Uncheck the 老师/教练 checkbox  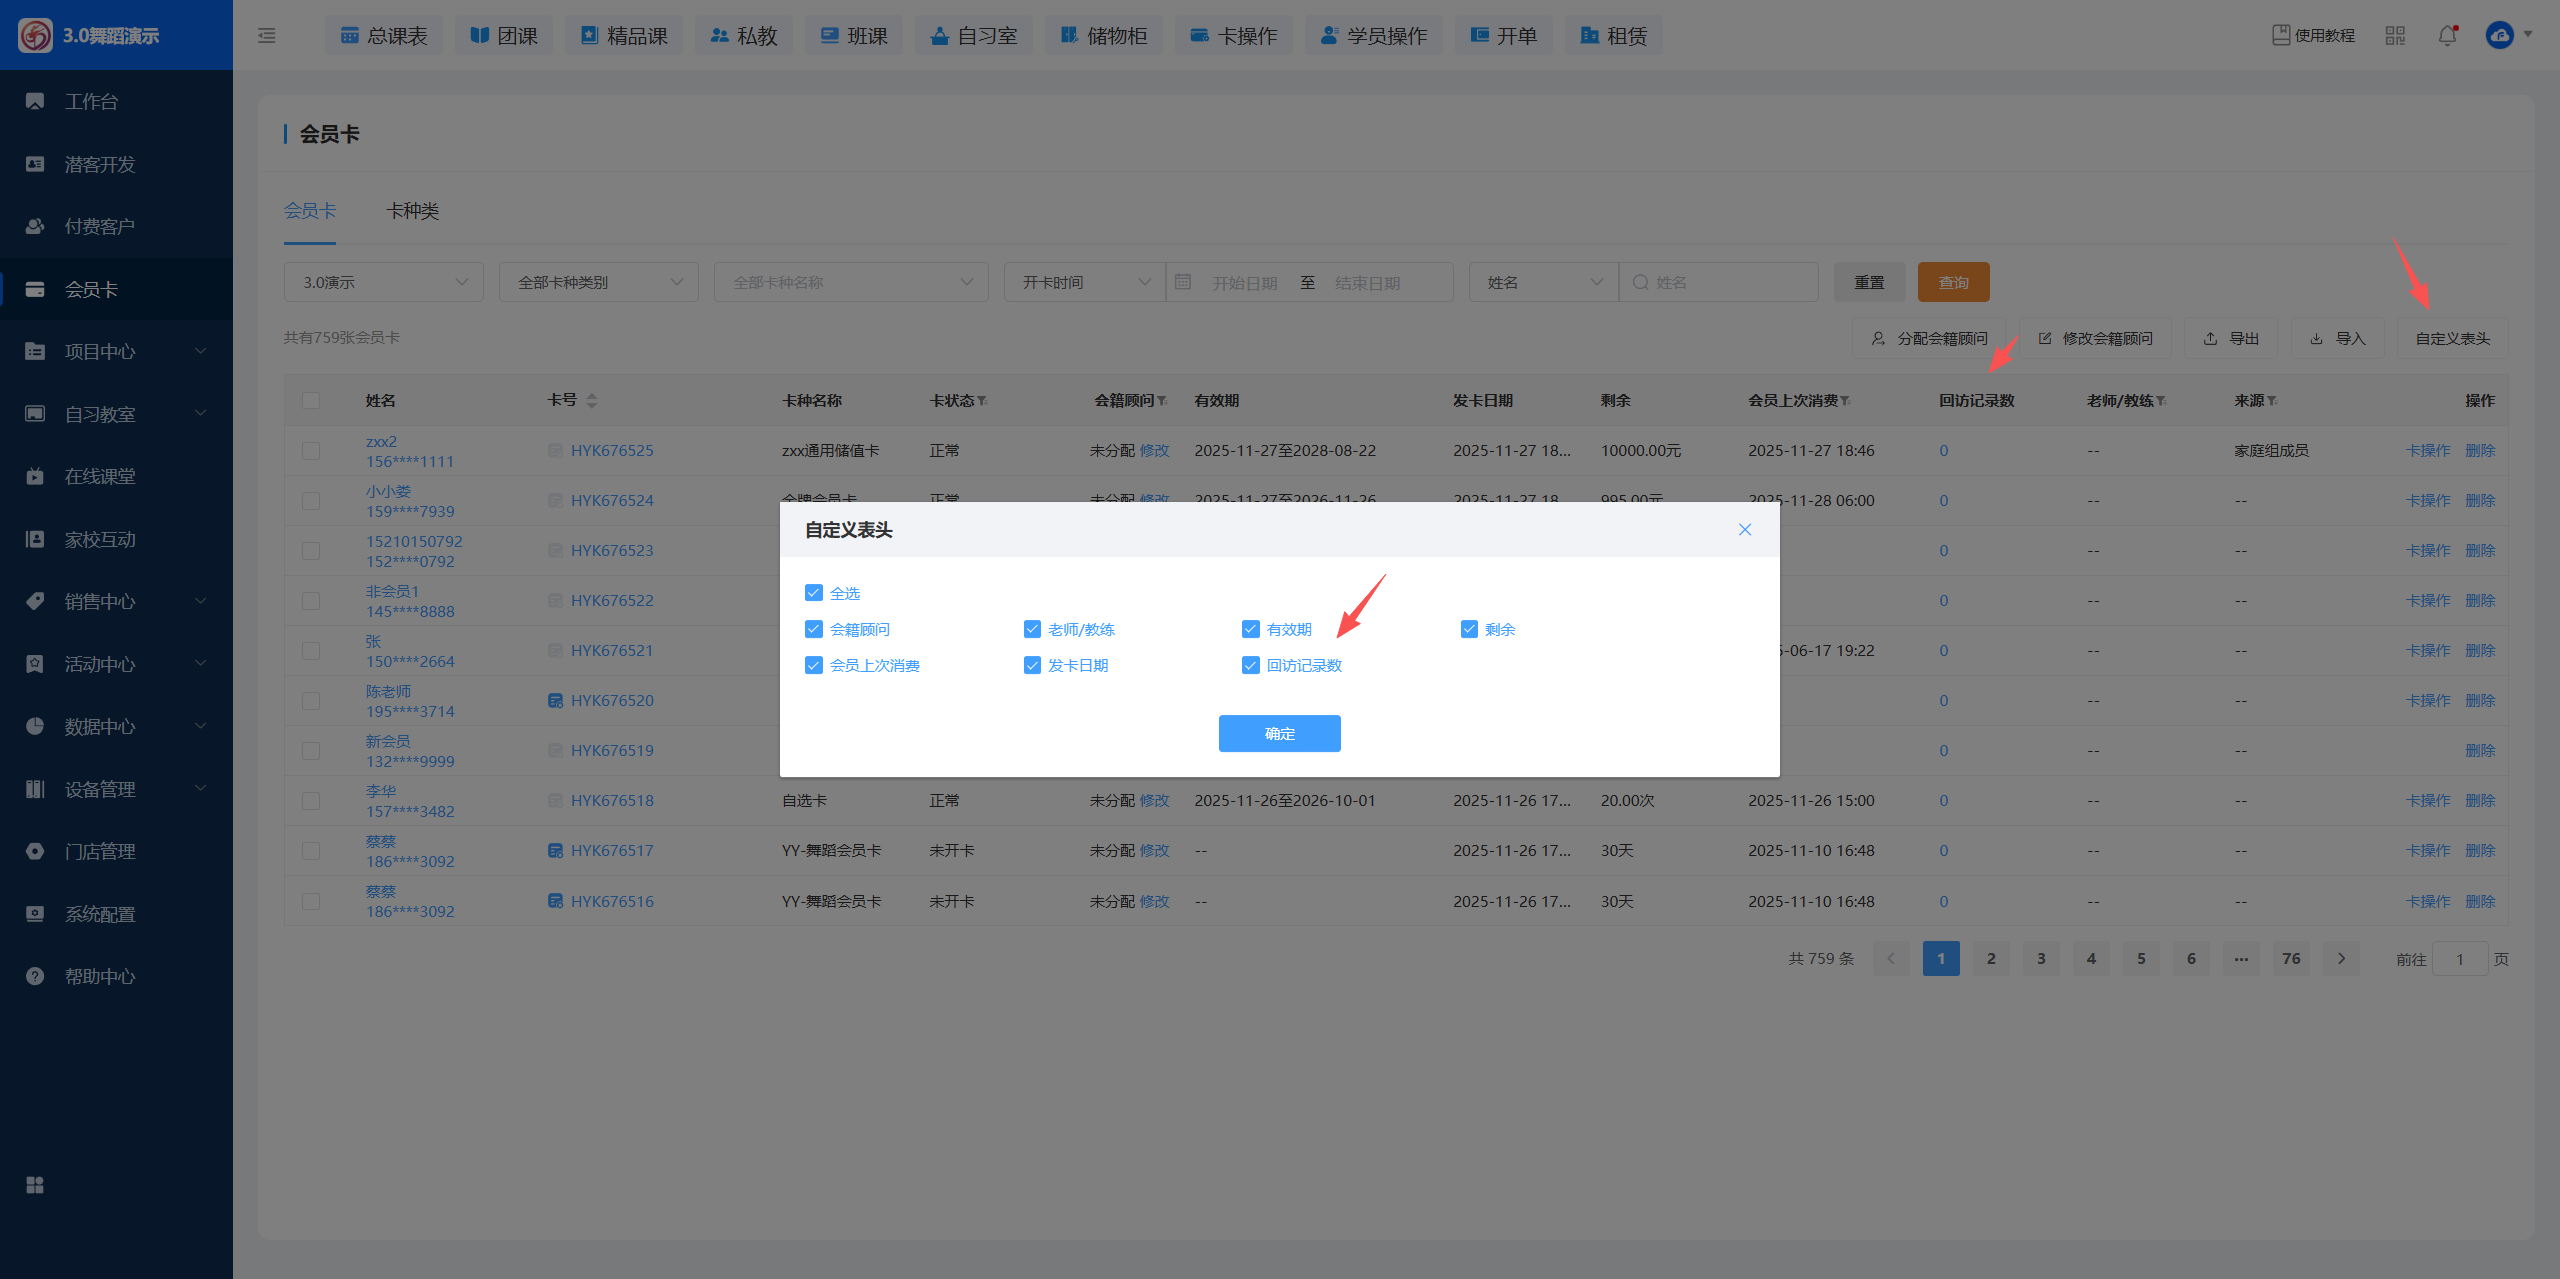[1032, 629]
